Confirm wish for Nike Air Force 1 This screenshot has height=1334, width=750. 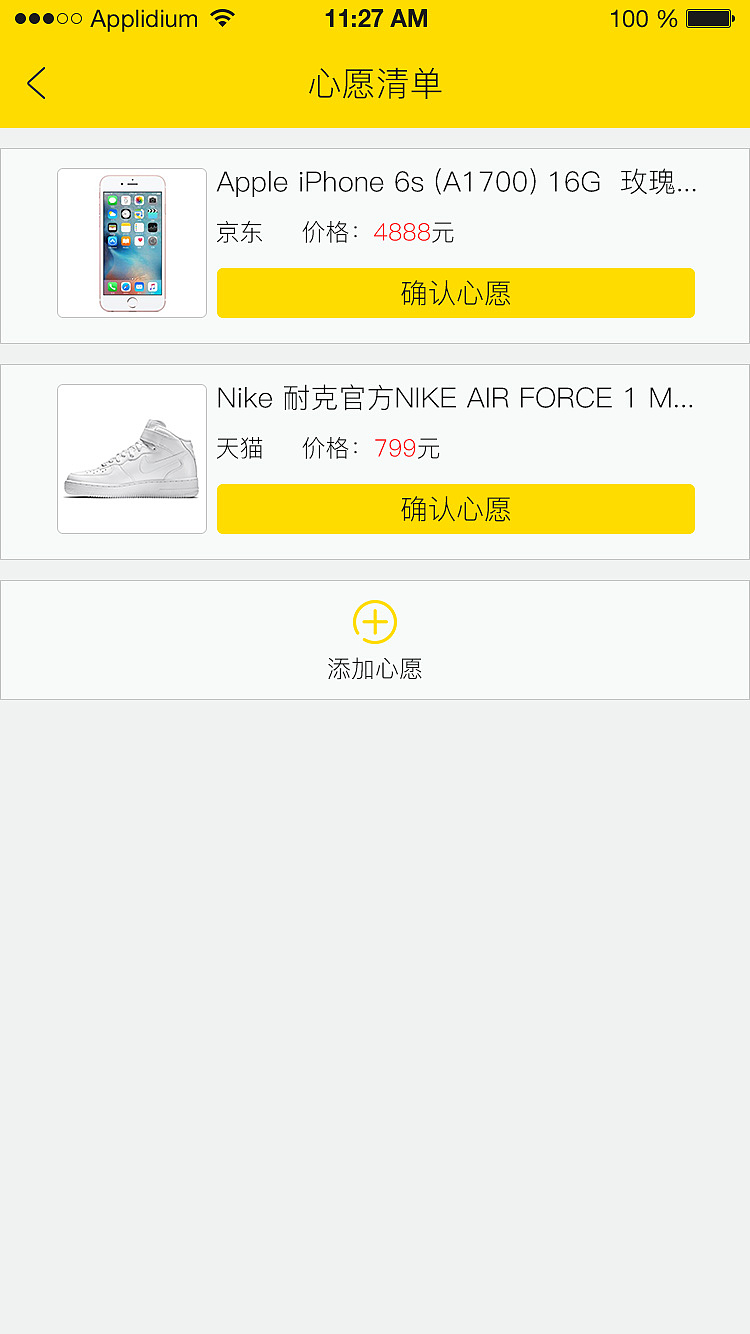coord(456,509)
